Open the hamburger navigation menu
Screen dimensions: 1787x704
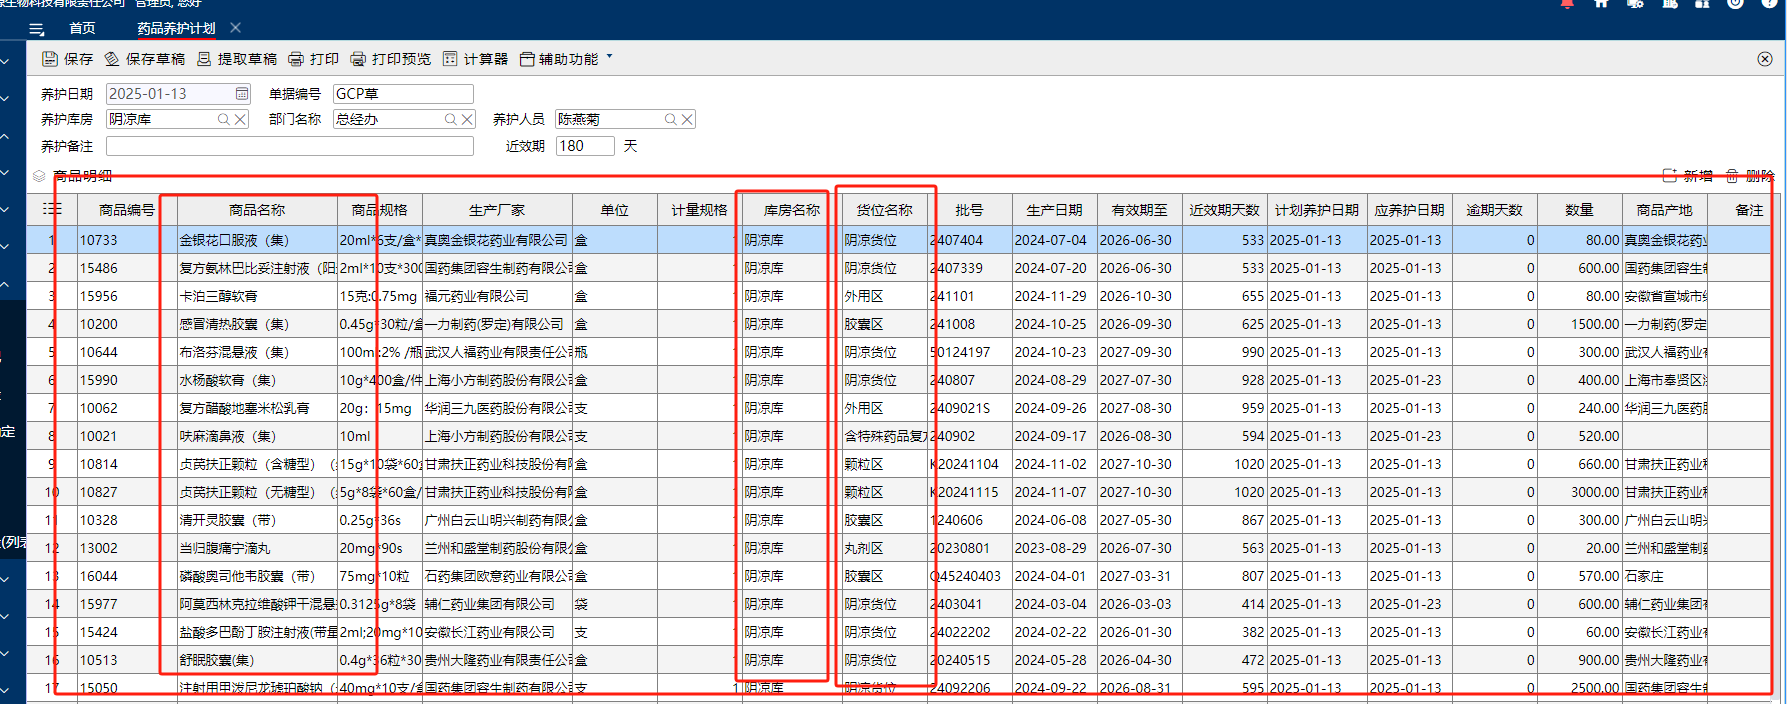coord(37,29)
